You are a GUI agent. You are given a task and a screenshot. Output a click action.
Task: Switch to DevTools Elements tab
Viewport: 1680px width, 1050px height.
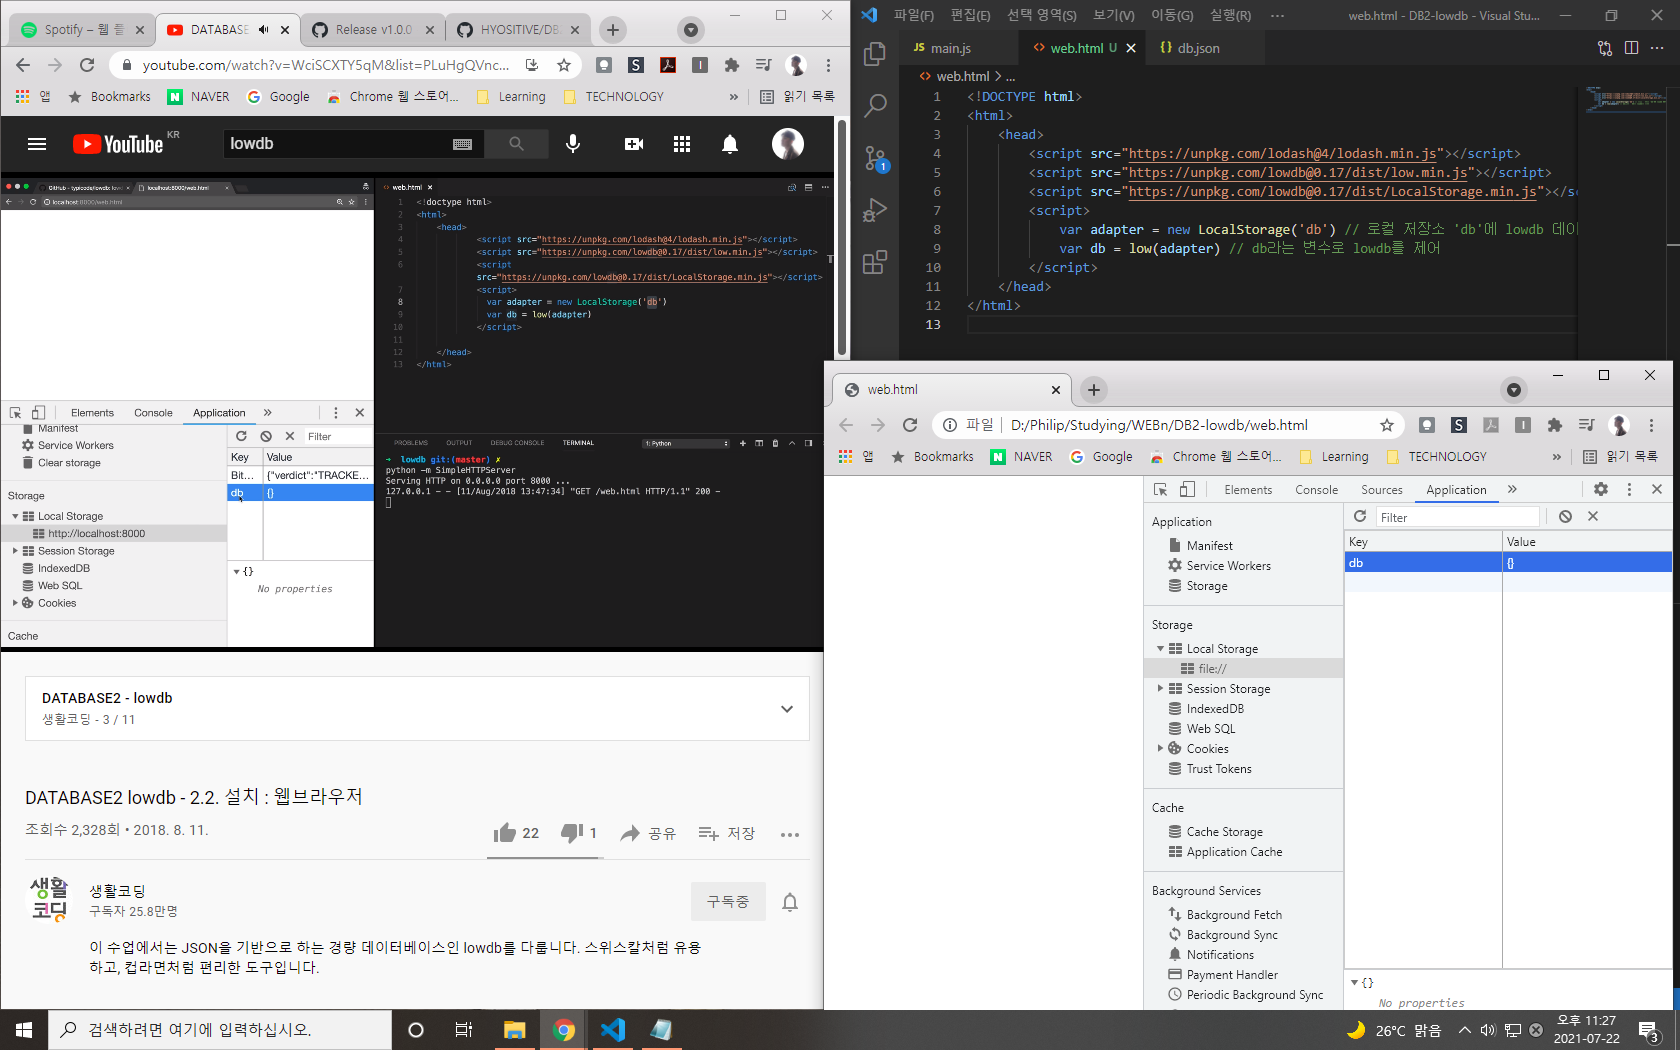point(1248,489)
